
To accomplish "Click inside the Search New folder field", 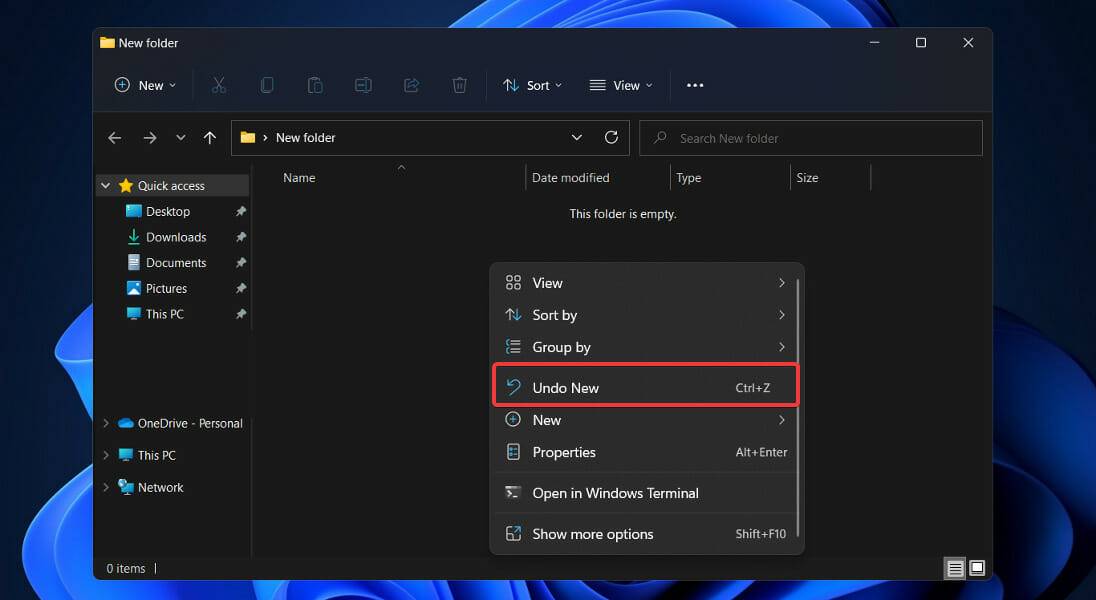I will pos(810,137).
